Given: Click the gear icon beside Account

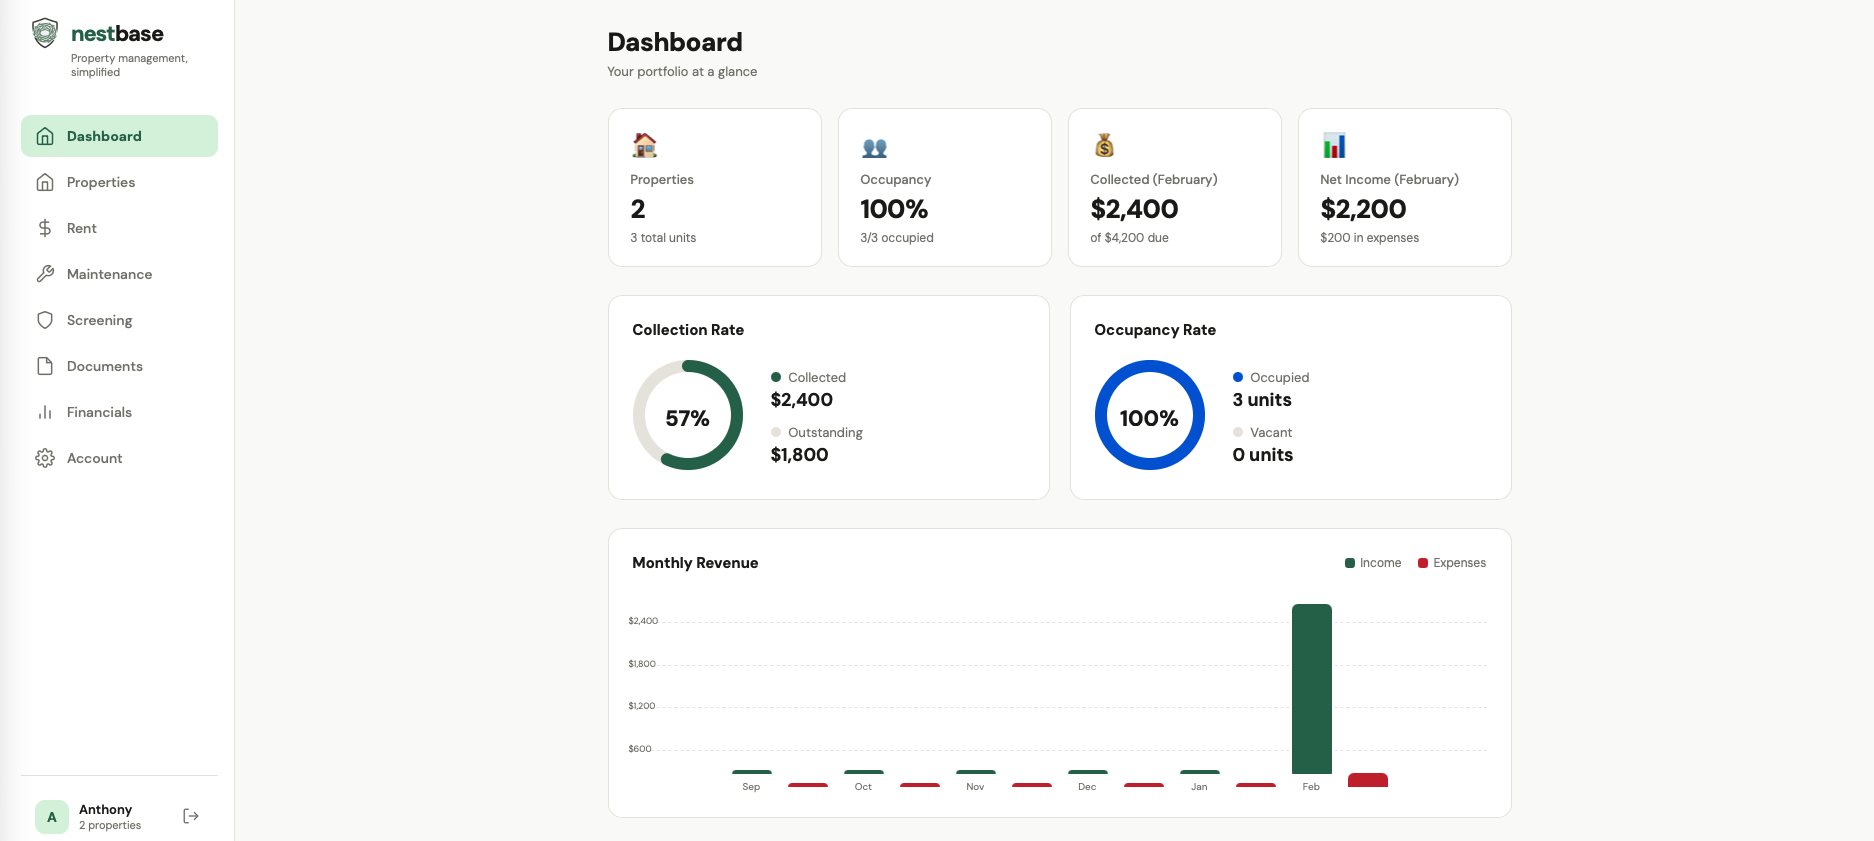Looking at the screenshot, I should (45, 458).
